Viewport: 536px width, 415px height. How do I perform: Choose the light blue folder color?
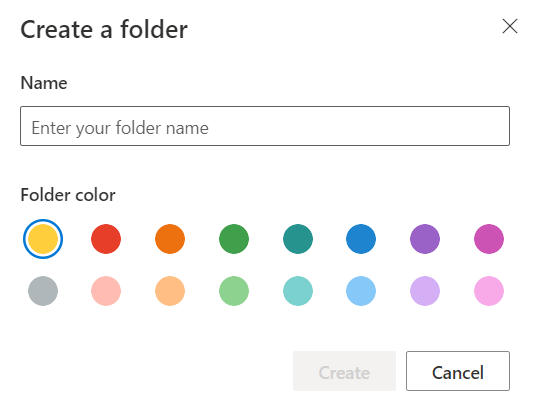(x=361, y=291)
